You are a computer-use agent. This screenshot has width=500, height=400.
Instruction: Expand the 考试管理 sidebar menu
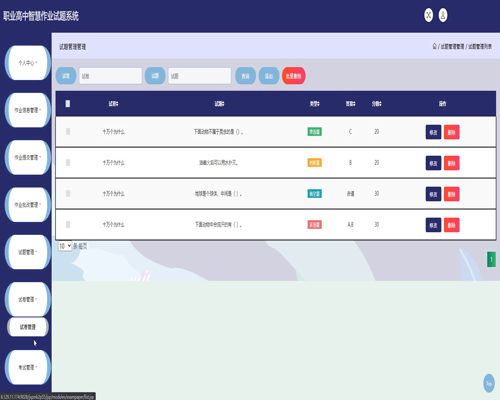28,367
